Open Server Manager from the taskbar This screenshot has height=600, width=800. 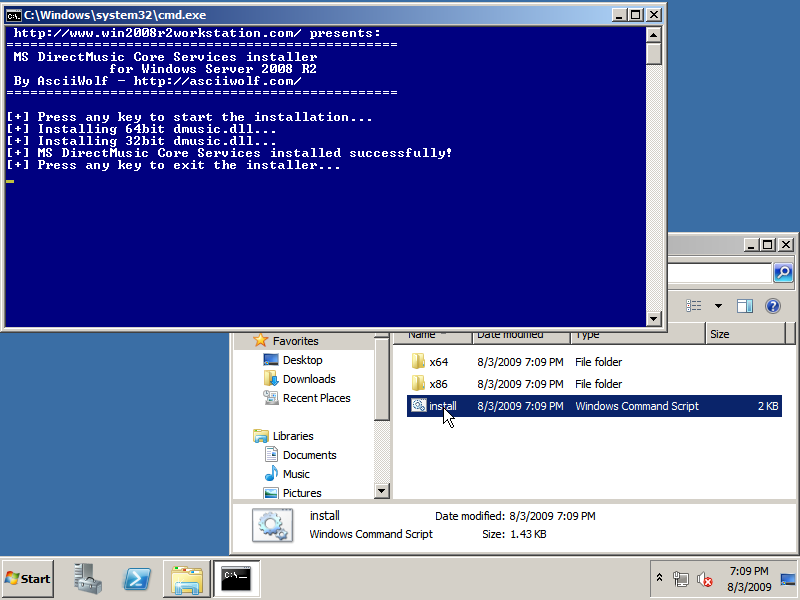(x=87, y=579)
